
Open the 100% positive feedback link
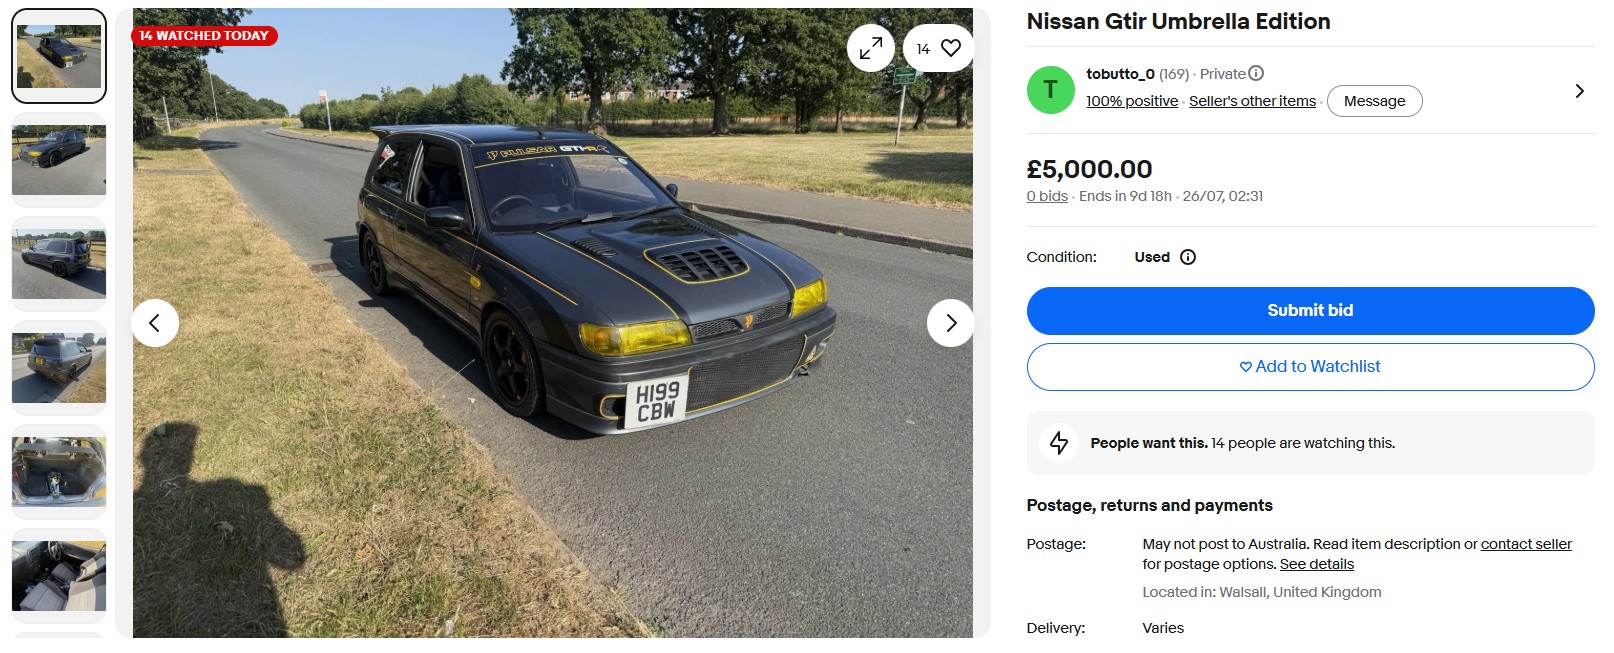(1132, 101)
